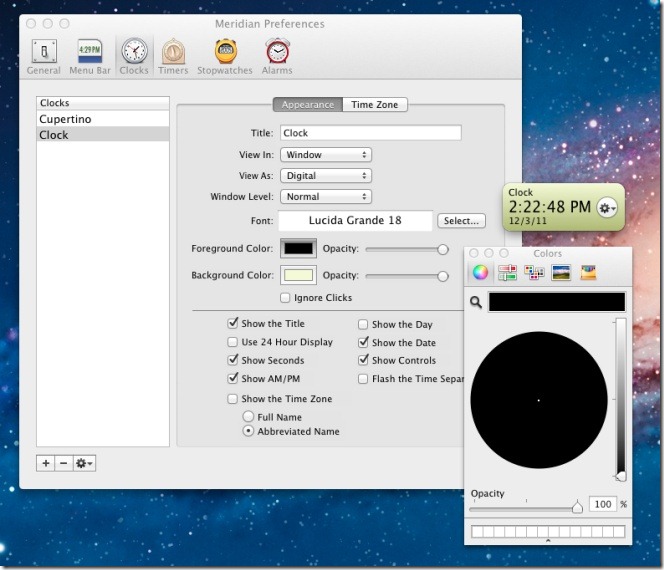This screenshot has width=664, height=570.
Task: Expand the swatch drawer handle in Colors
Action: point(548,541)
